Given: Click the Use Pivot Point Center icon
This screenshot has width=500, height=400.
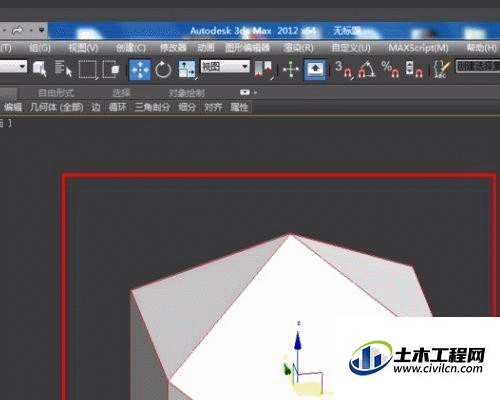Looking at the screenshot, I should (x=264, y=69).
